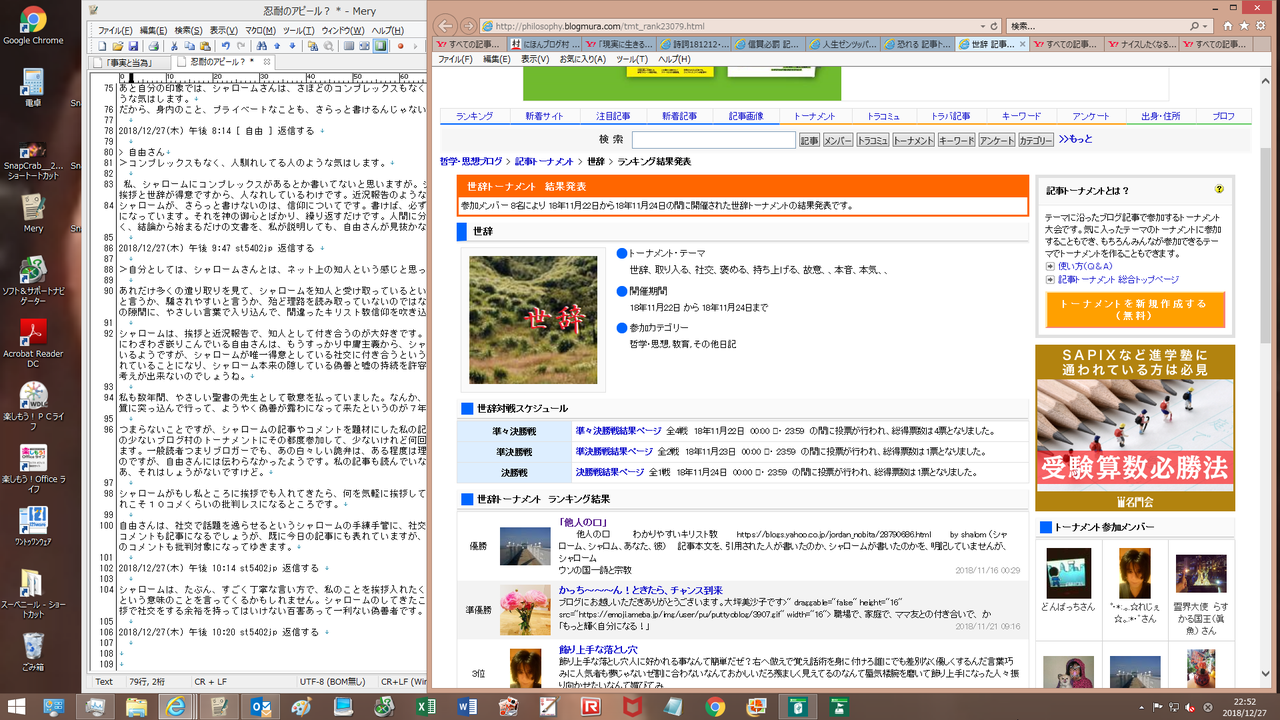1280x720 pixels.
Task: Expand the IE address bar dropdown arrow
Action: 981,25
